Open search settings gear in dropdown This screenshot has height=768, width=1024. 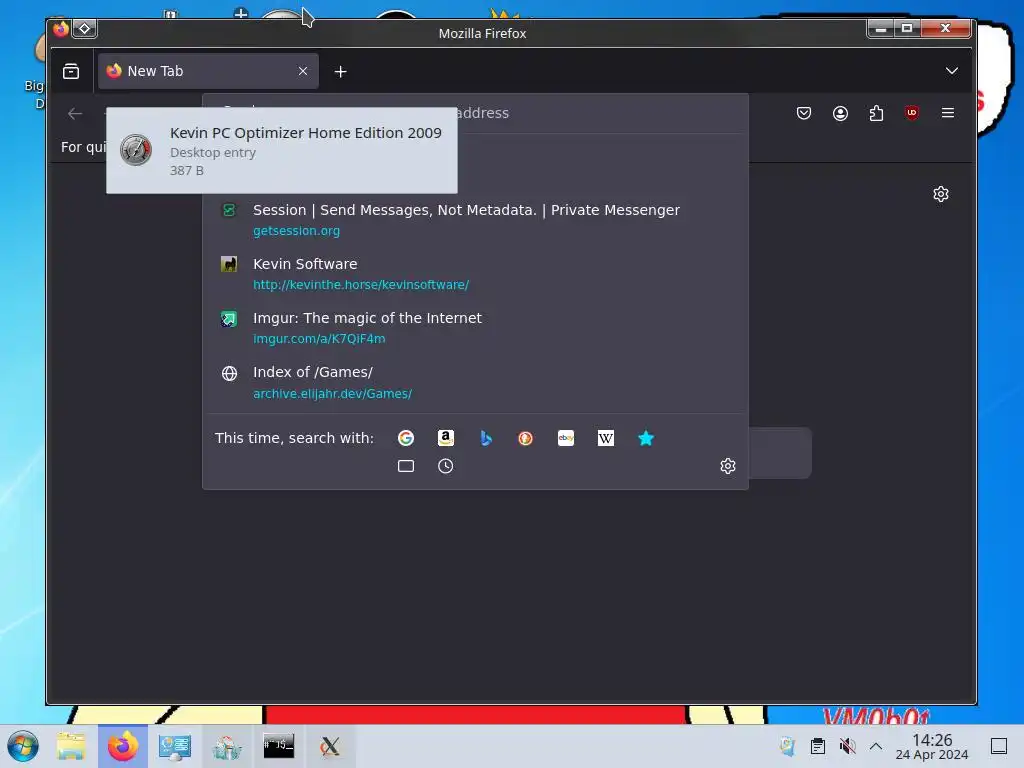(728, 466)
